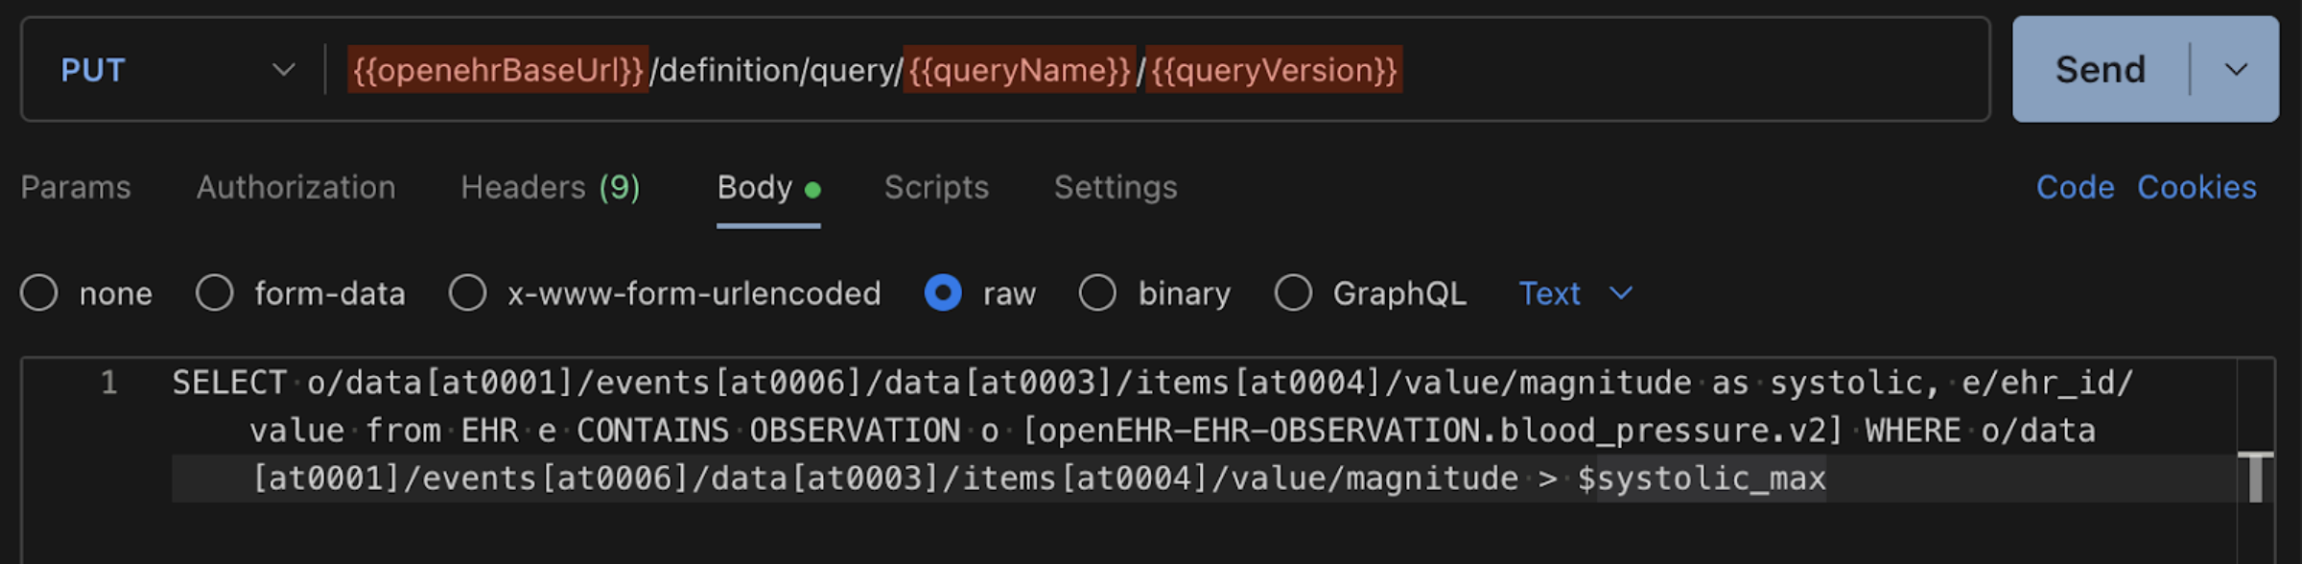Click the {{openehrBaseUrl}} variable in URL
This screenshot has width=2302, height=564.
click(x=498, y=70)
